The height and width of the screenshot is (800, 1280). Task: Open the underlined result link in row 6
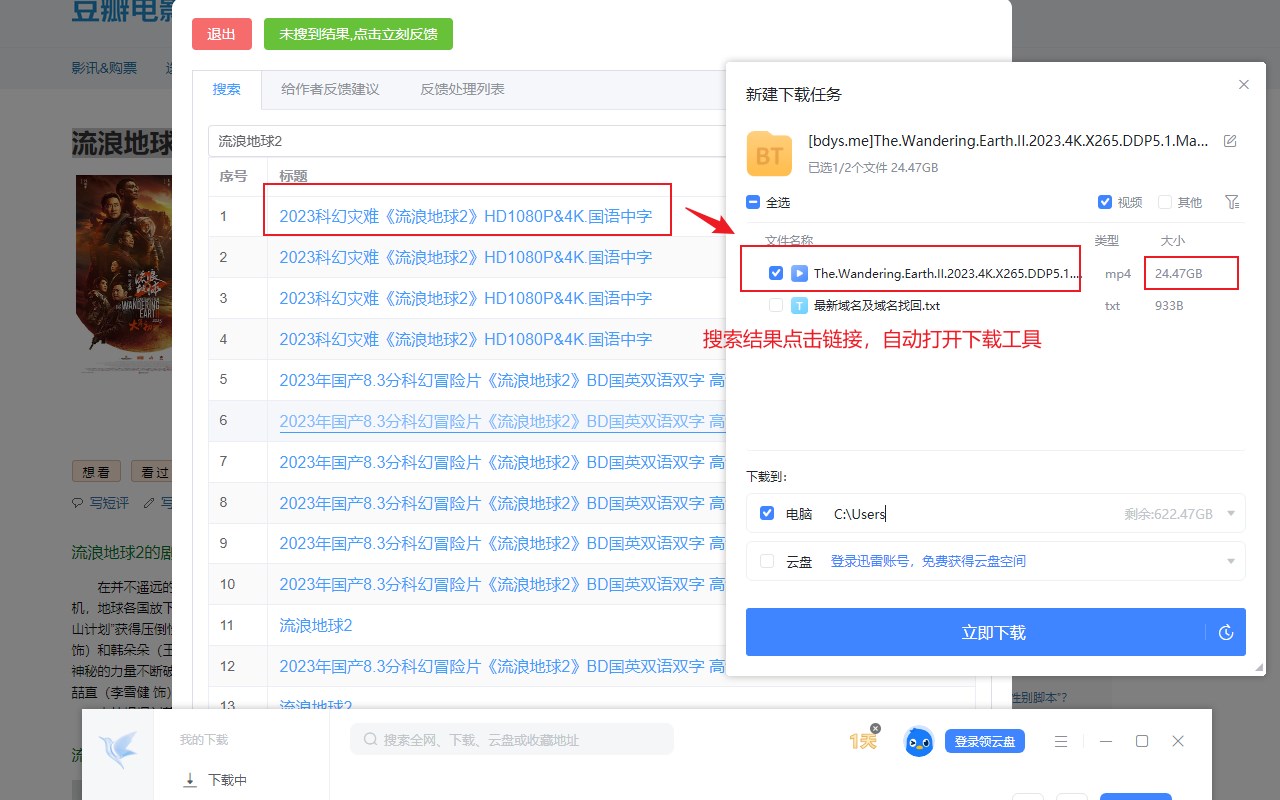(x=502, y=421)
